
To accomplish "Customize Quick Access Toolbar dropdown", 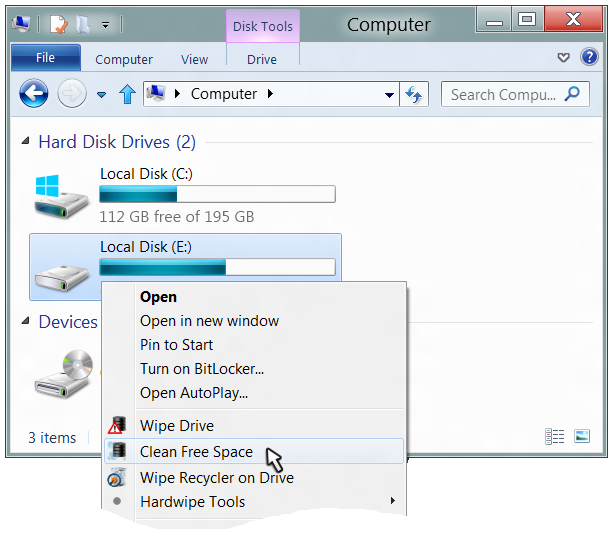I will (x=105, y=23).
